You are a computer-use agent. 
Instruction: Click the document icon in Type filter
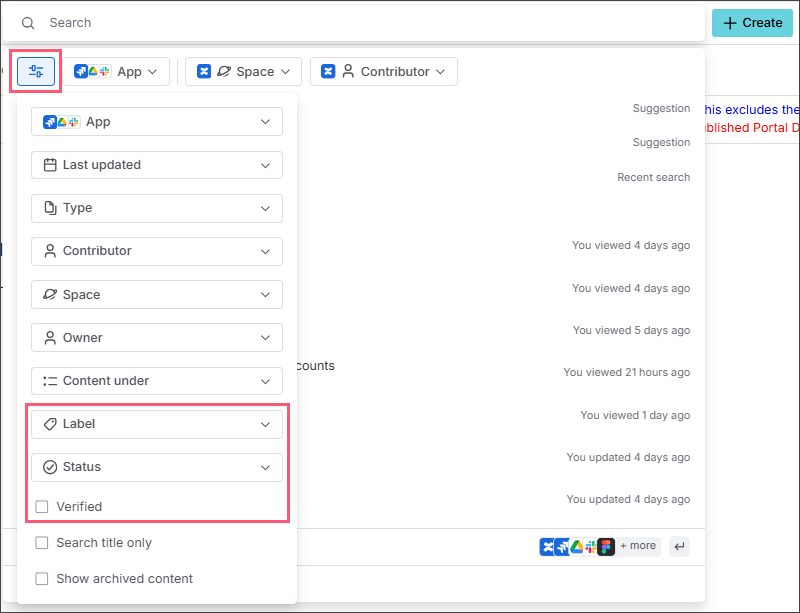point(50,208)
